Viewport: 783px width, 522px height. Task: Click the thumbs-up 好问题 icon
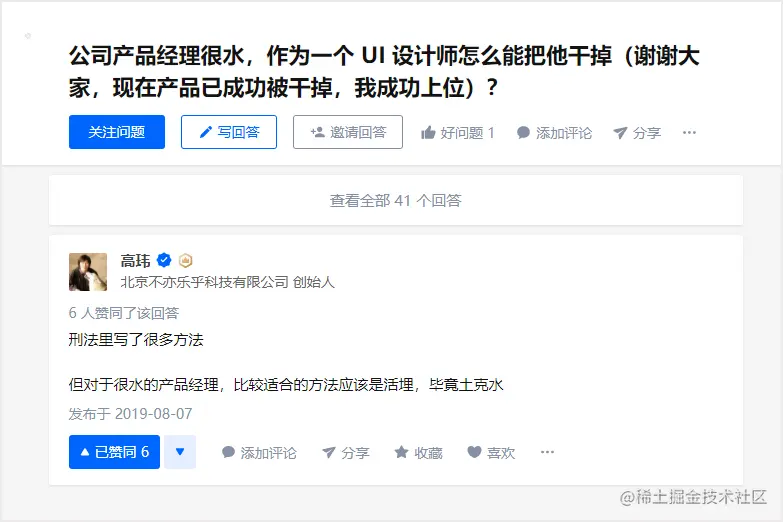[428, 133]
